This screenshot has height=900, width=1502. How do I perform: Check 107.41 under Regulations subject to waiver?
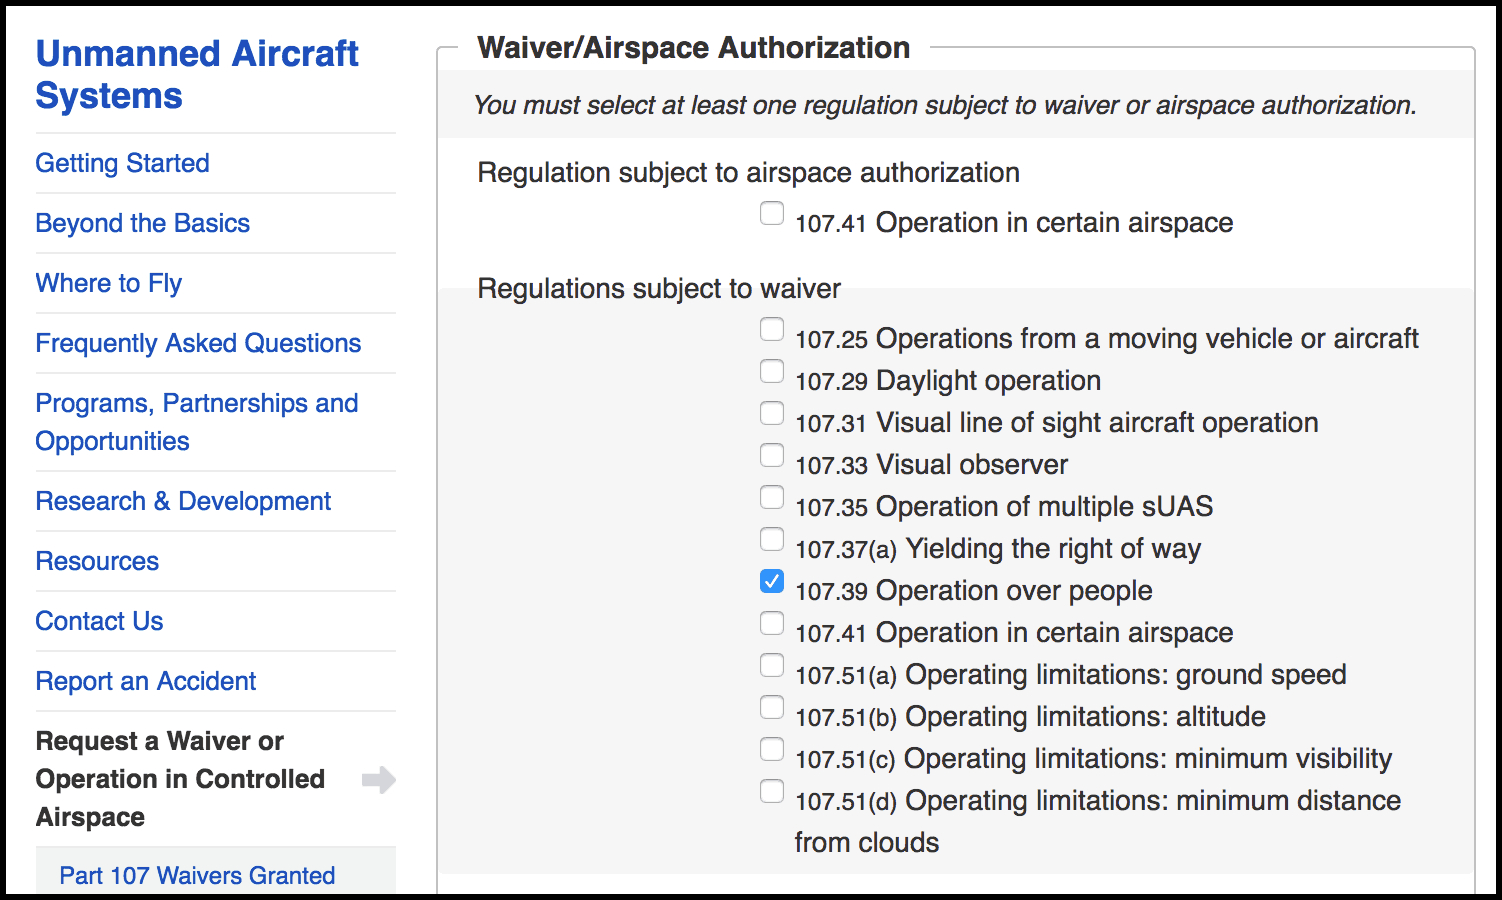click(x=772, y=623)
